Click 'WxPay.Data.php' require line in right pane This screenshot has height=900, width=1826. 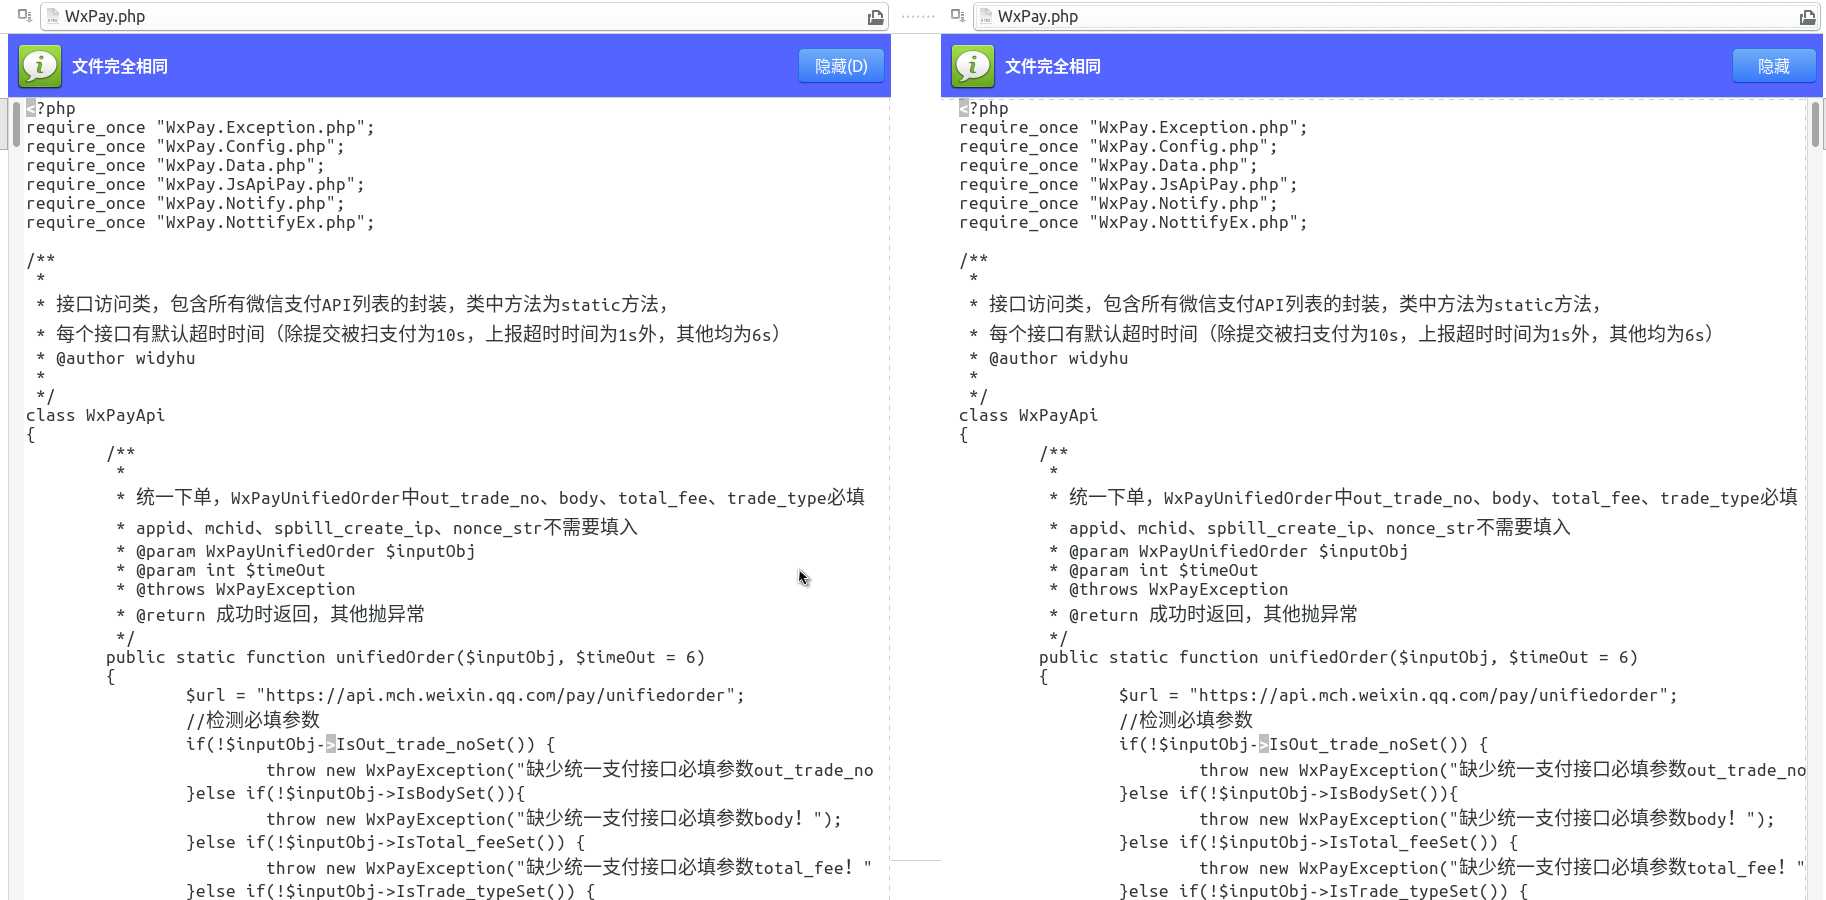[x=1108, y=165]
